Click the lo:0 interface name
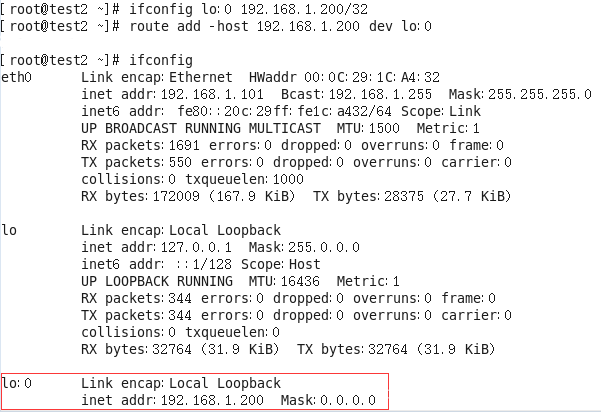 click(17, 384)
